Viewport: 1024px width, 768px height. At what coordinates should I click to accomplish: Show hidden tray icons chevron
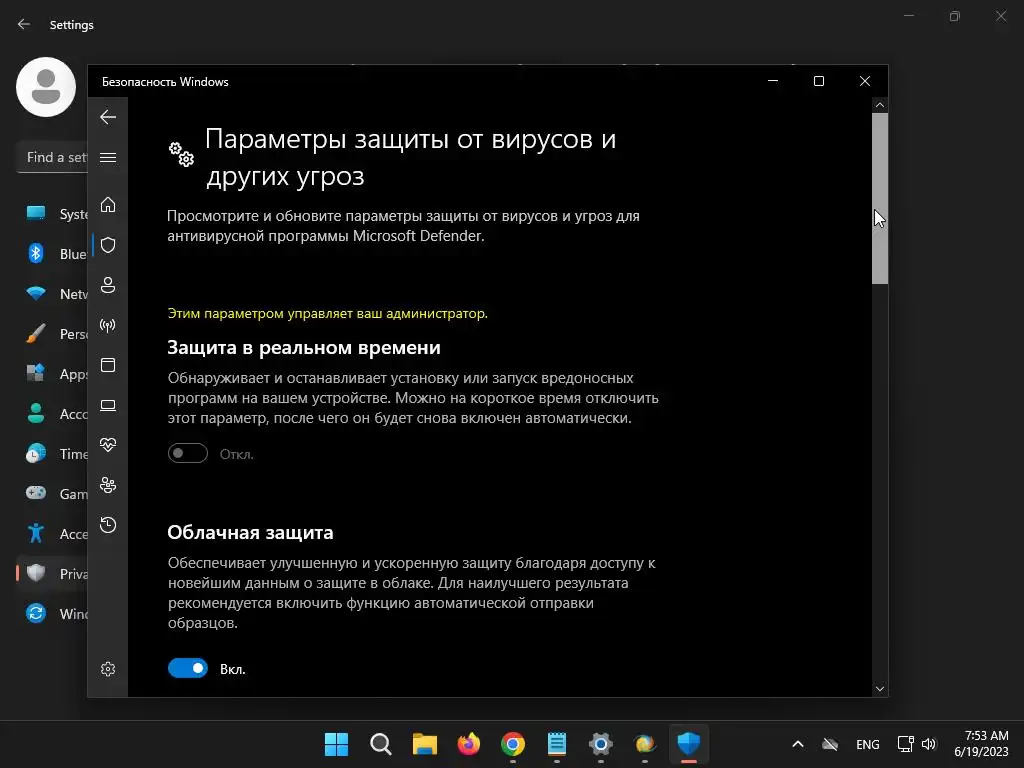point(797,744)
